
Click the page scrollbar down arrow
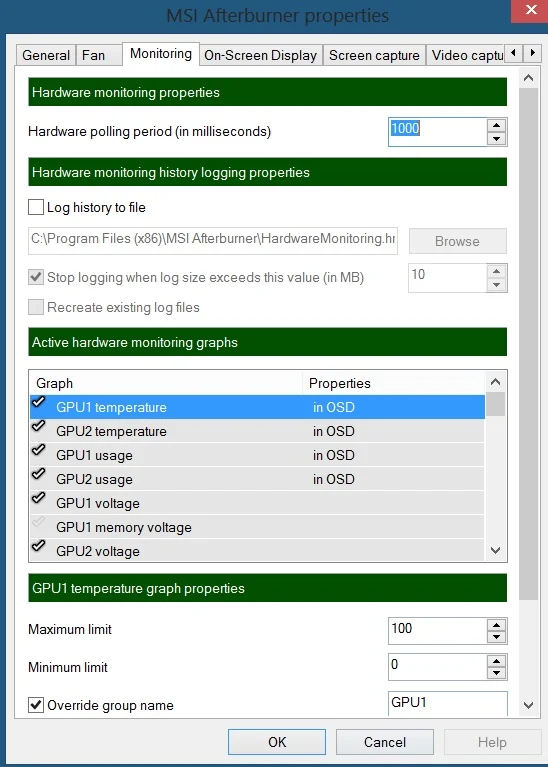pyautogui.click(x=528, y=705)
